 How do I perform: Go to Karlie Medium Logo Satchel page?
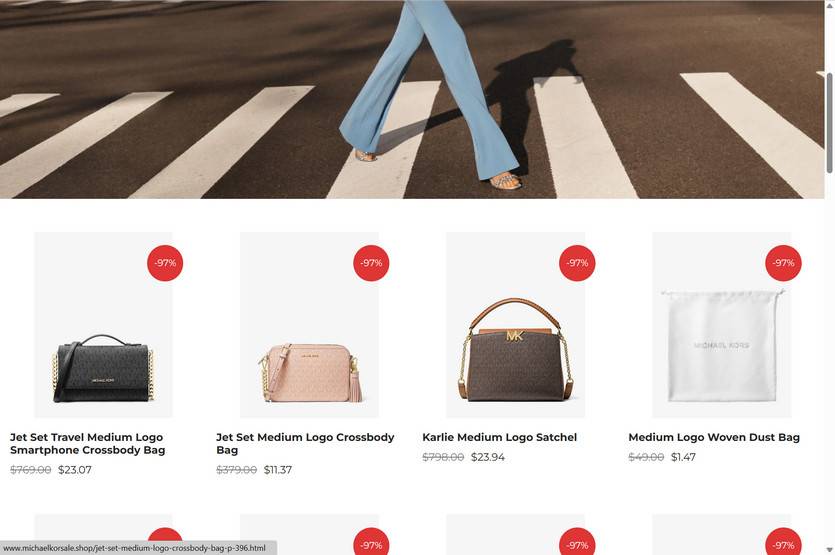pos(500,437)
